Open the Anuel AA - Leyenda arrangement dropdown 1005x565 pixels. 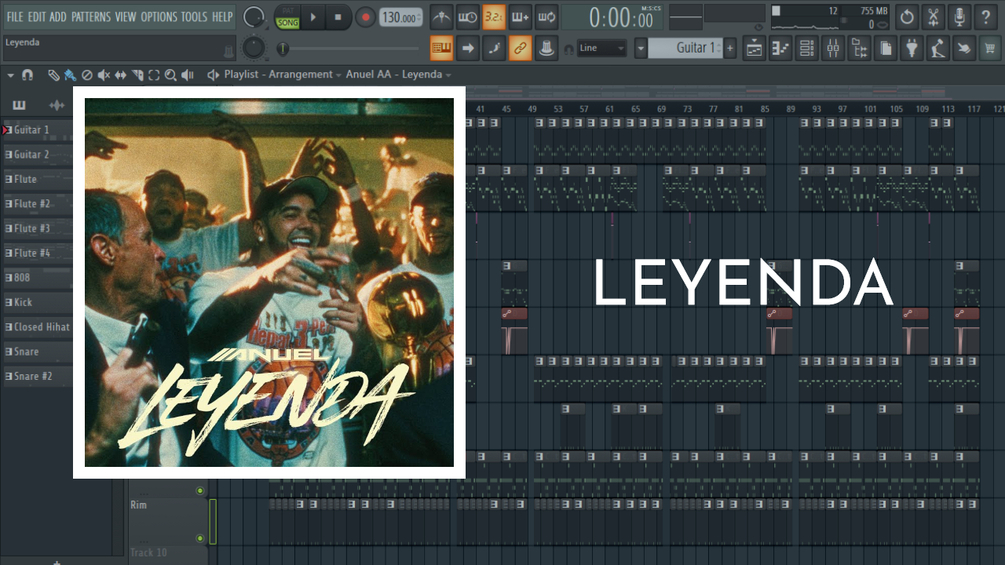398,74
